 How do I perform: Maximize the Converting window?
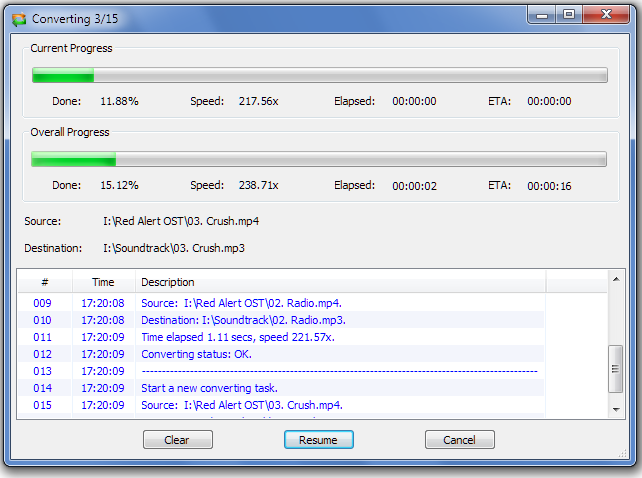tap(569, 15)
